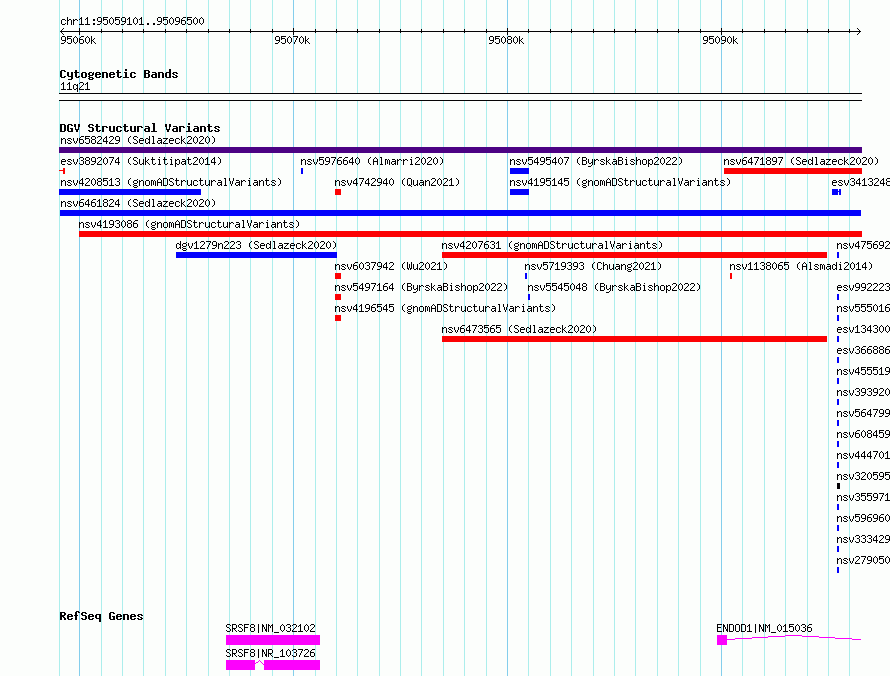This screenshot has height=676, width=890.
Task: Open the nsv320595 variant label
Action: 863,476
